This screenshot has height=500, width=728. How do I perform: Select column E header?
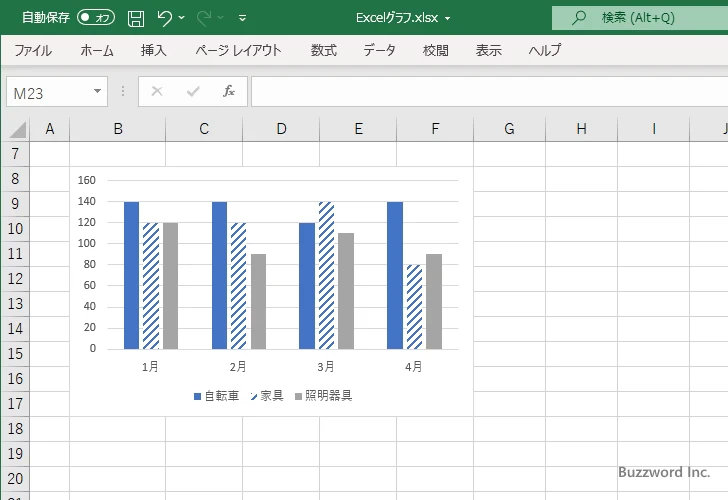358,129
